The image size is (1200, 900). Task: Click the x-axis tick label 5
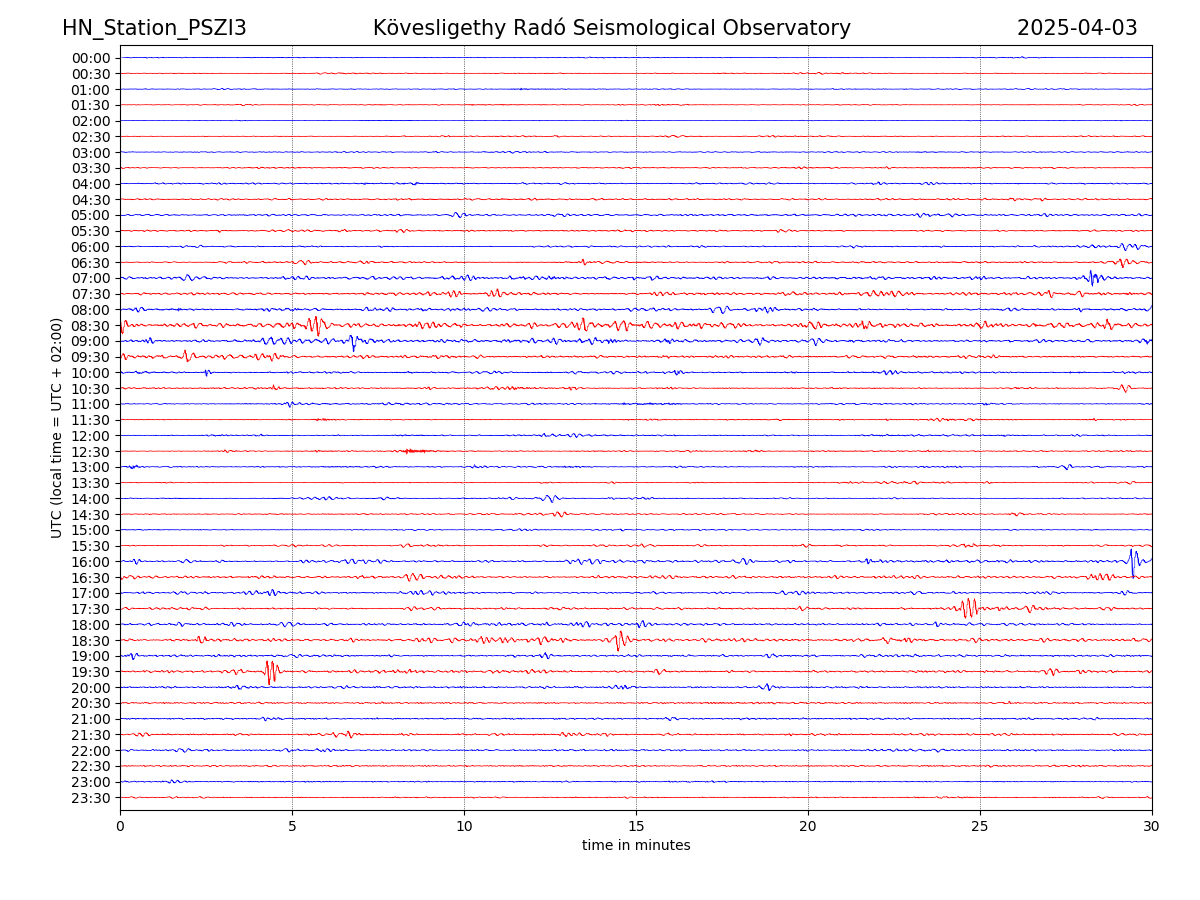292,827
